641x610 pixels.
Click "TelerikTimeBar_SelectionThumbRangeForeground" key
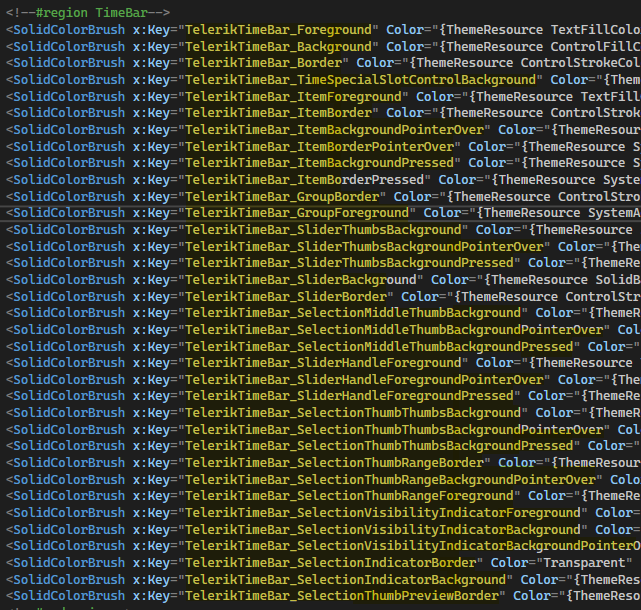[x=350, y=496]
